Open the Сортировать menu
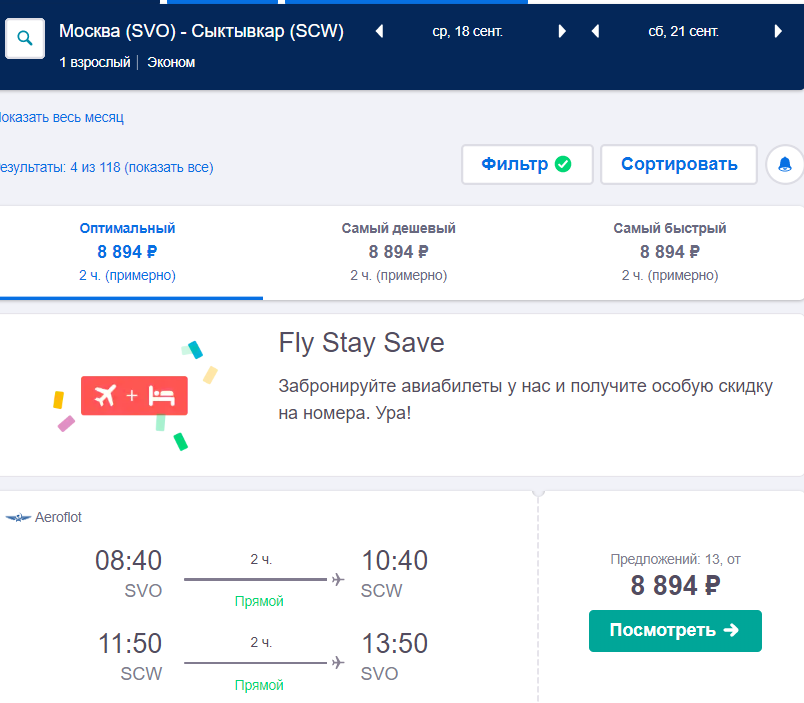 pyautogui.click(x=679, y=164)
